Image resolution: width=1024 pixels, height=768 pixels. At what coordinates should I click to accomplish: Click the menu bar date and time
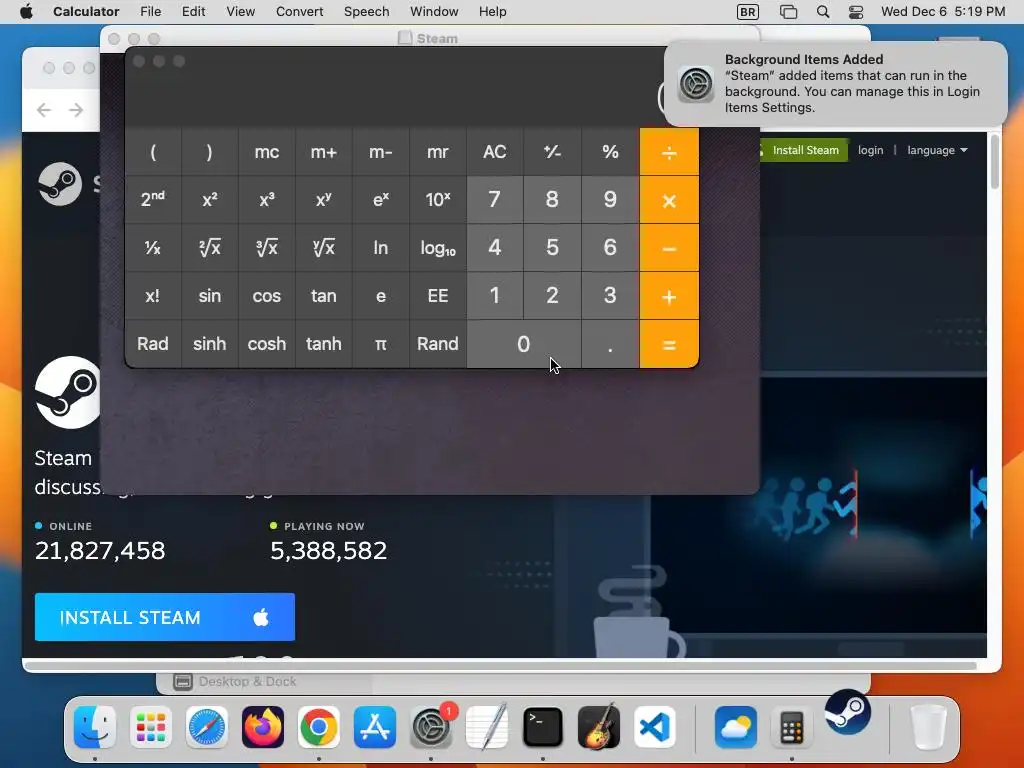tap(942, 12)
